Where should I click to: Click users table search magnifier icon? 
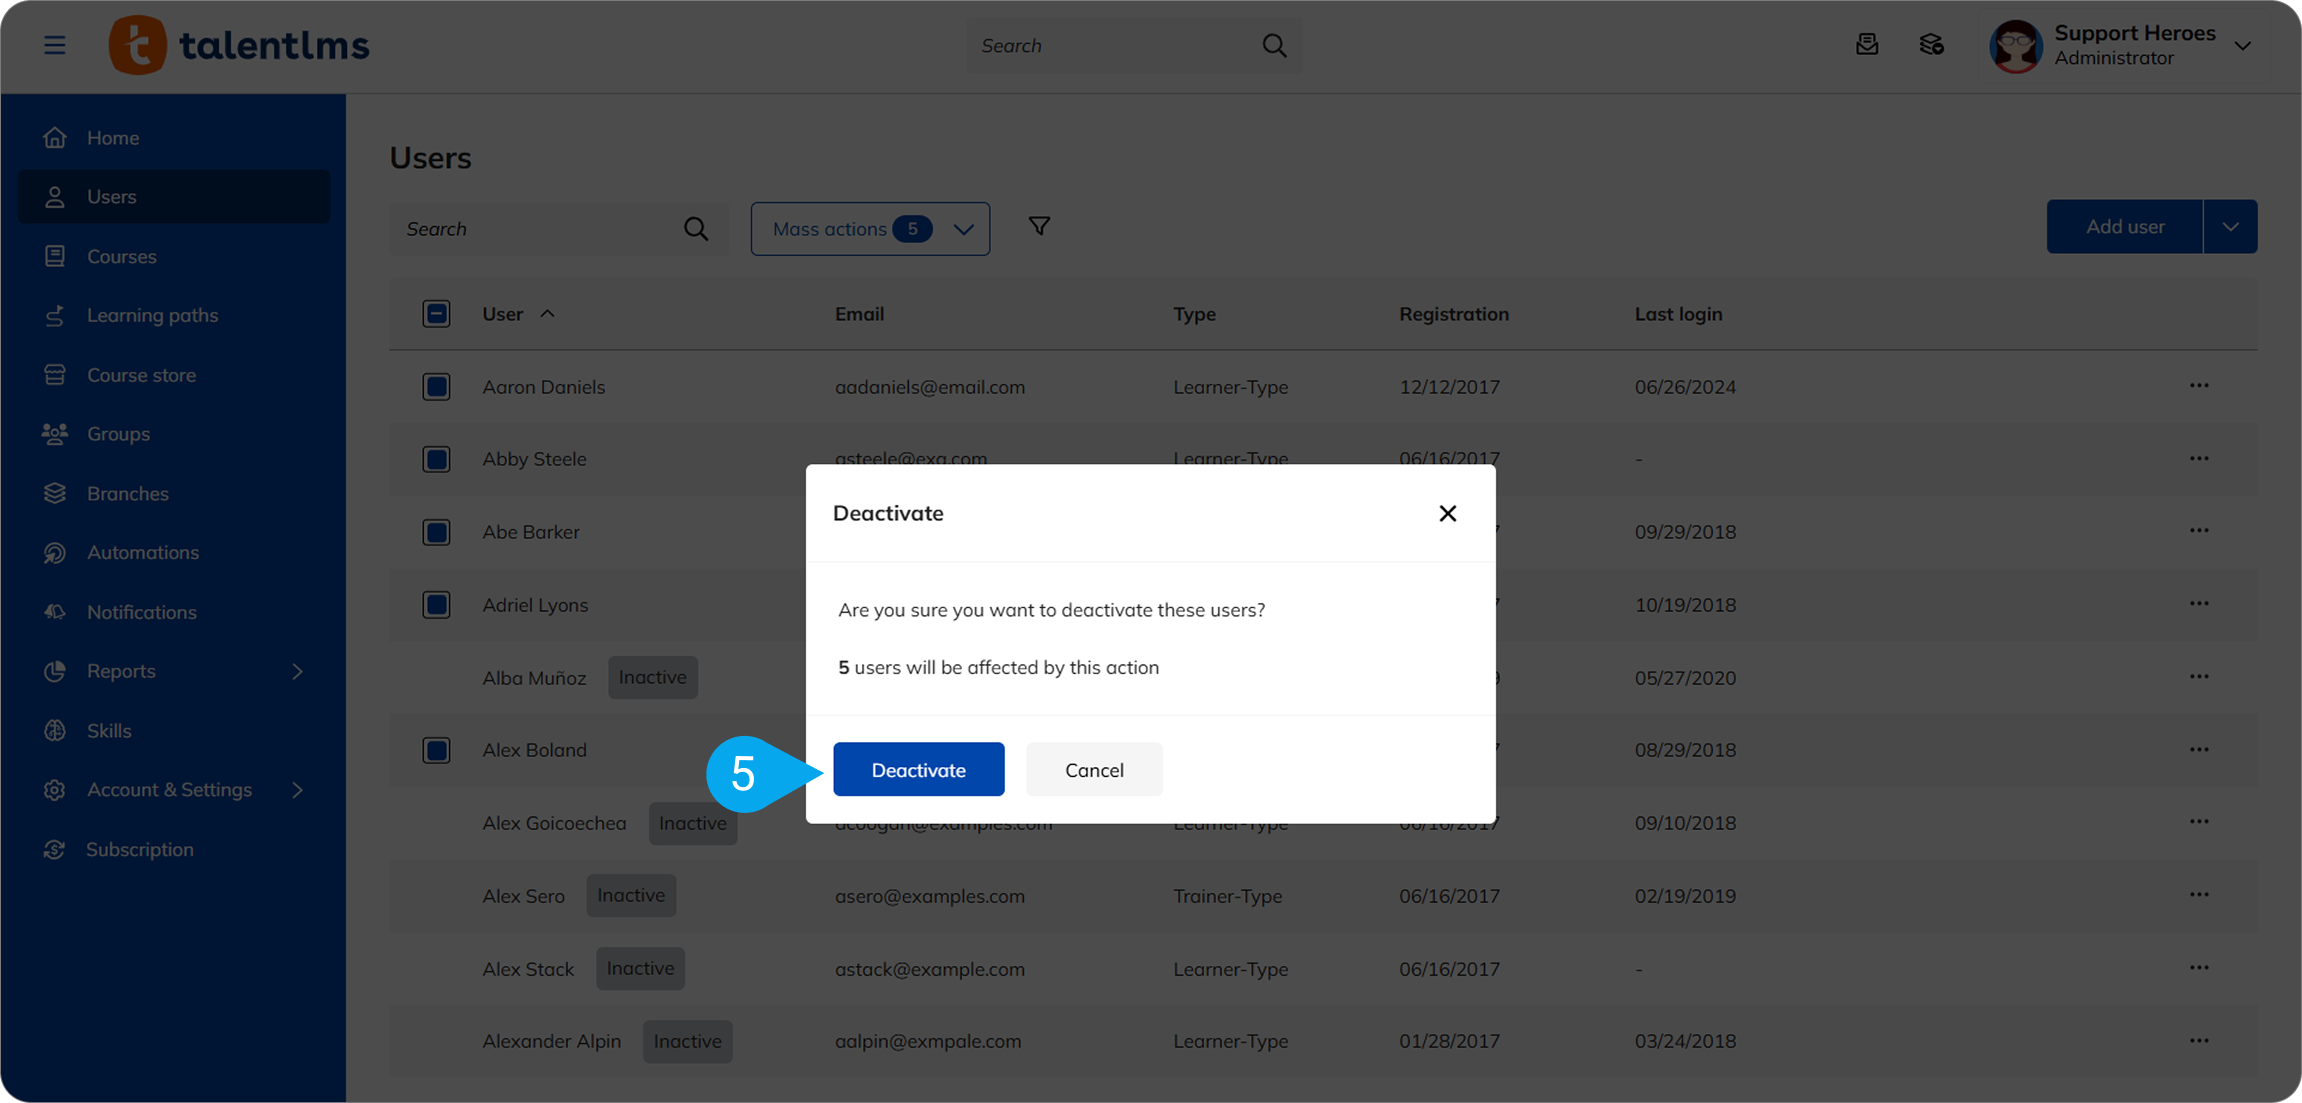(x=696, y=229)
